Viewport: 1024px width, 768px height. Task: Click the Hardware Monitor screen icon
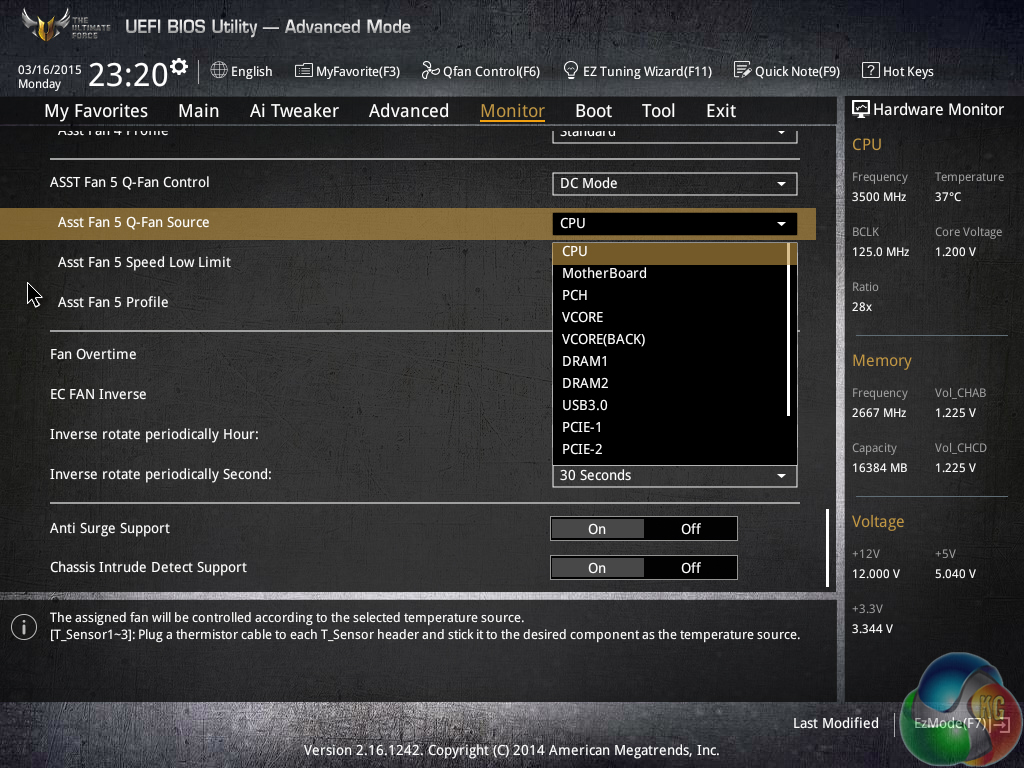pos(861,109)
